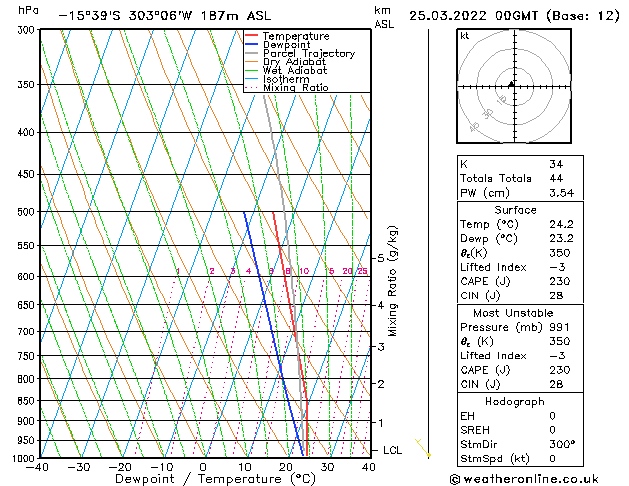629x486 pixels.
Task: Click the yellow wind barb near surface
Action: (x=423, y=448)
